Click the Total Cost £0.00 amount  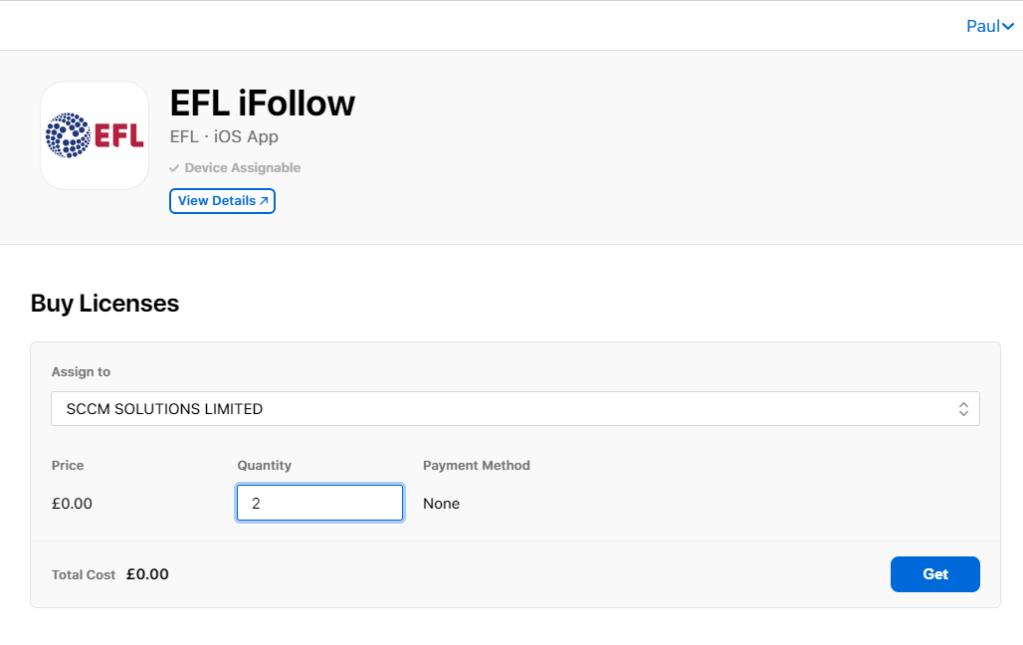[x=147, y=575]
